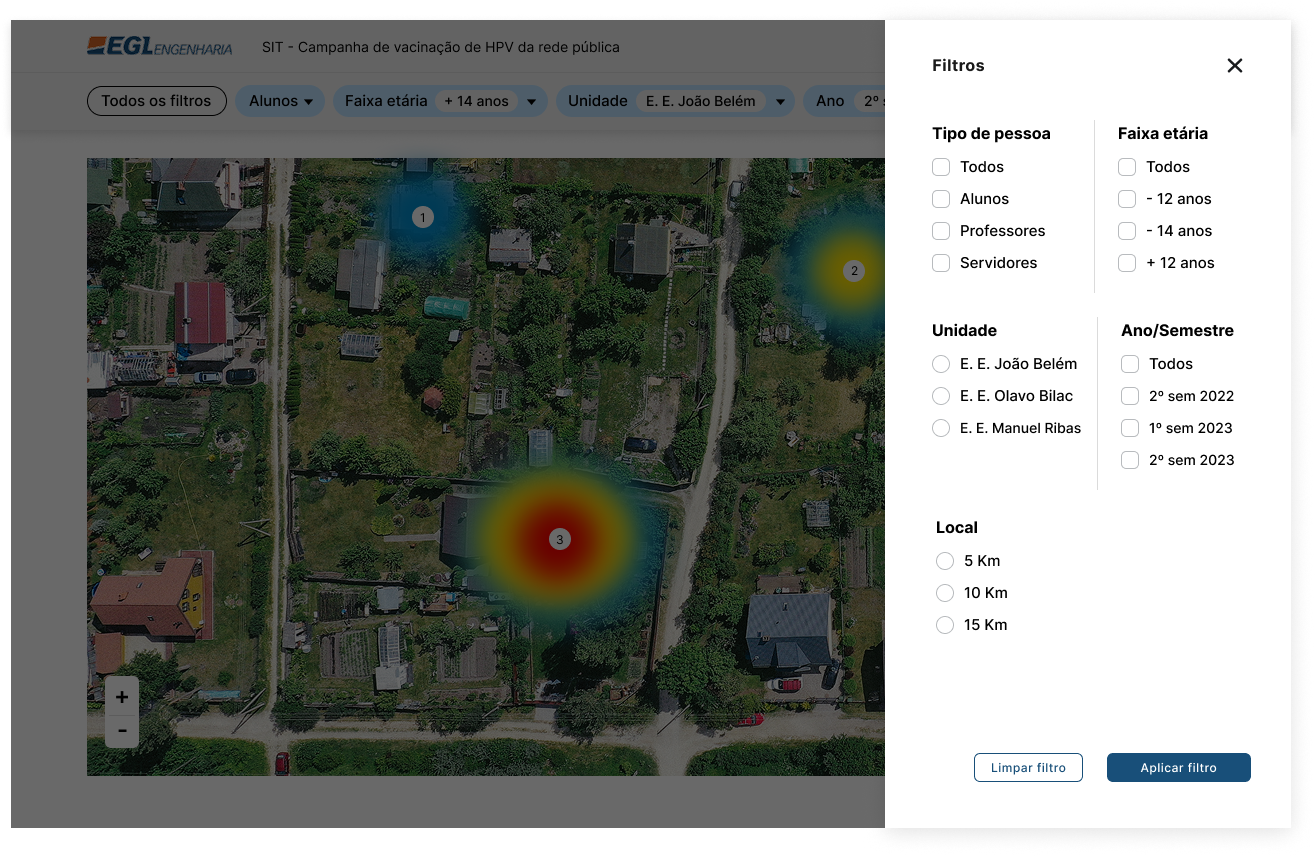
Task: Tick the 2º sem 2022 checkbox
Action: [1130, 396]
